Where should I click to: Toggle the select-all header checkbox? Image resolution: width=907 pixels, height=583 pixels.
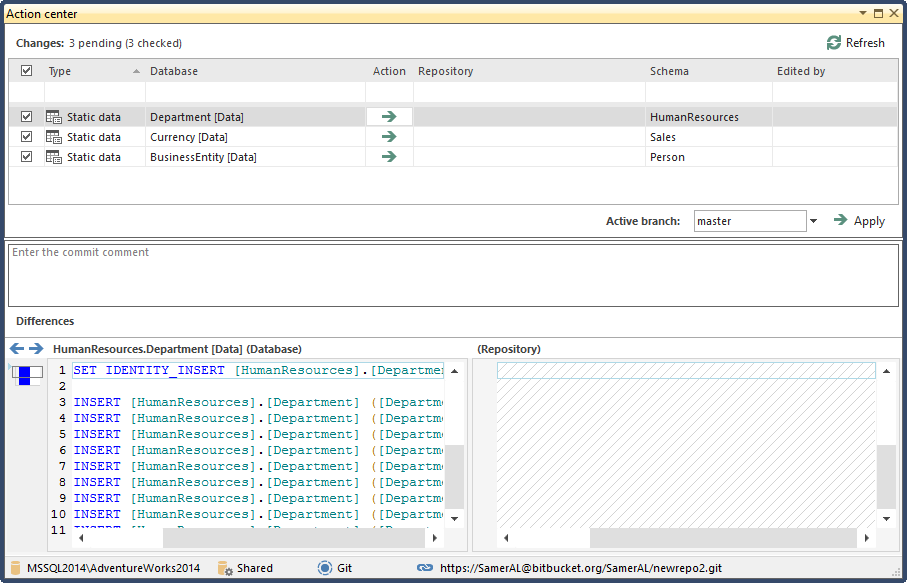[27, 71]
